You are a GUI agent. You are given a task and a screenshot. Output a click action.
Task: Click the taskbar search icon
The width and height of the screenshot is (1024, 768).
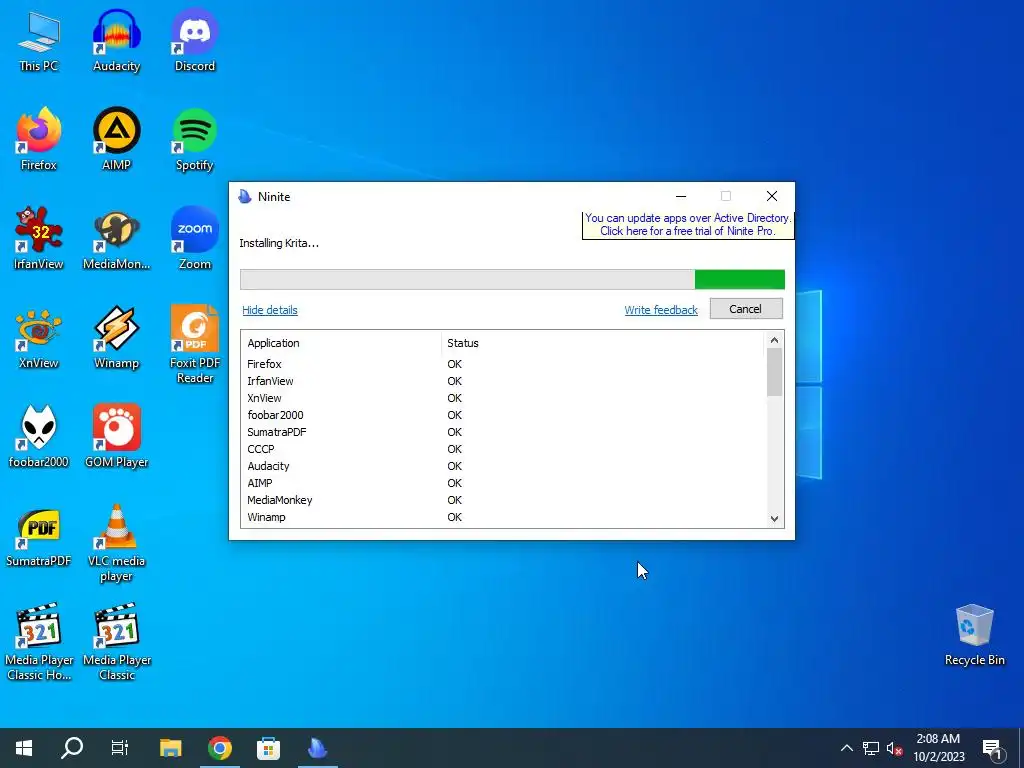(72, 748)
